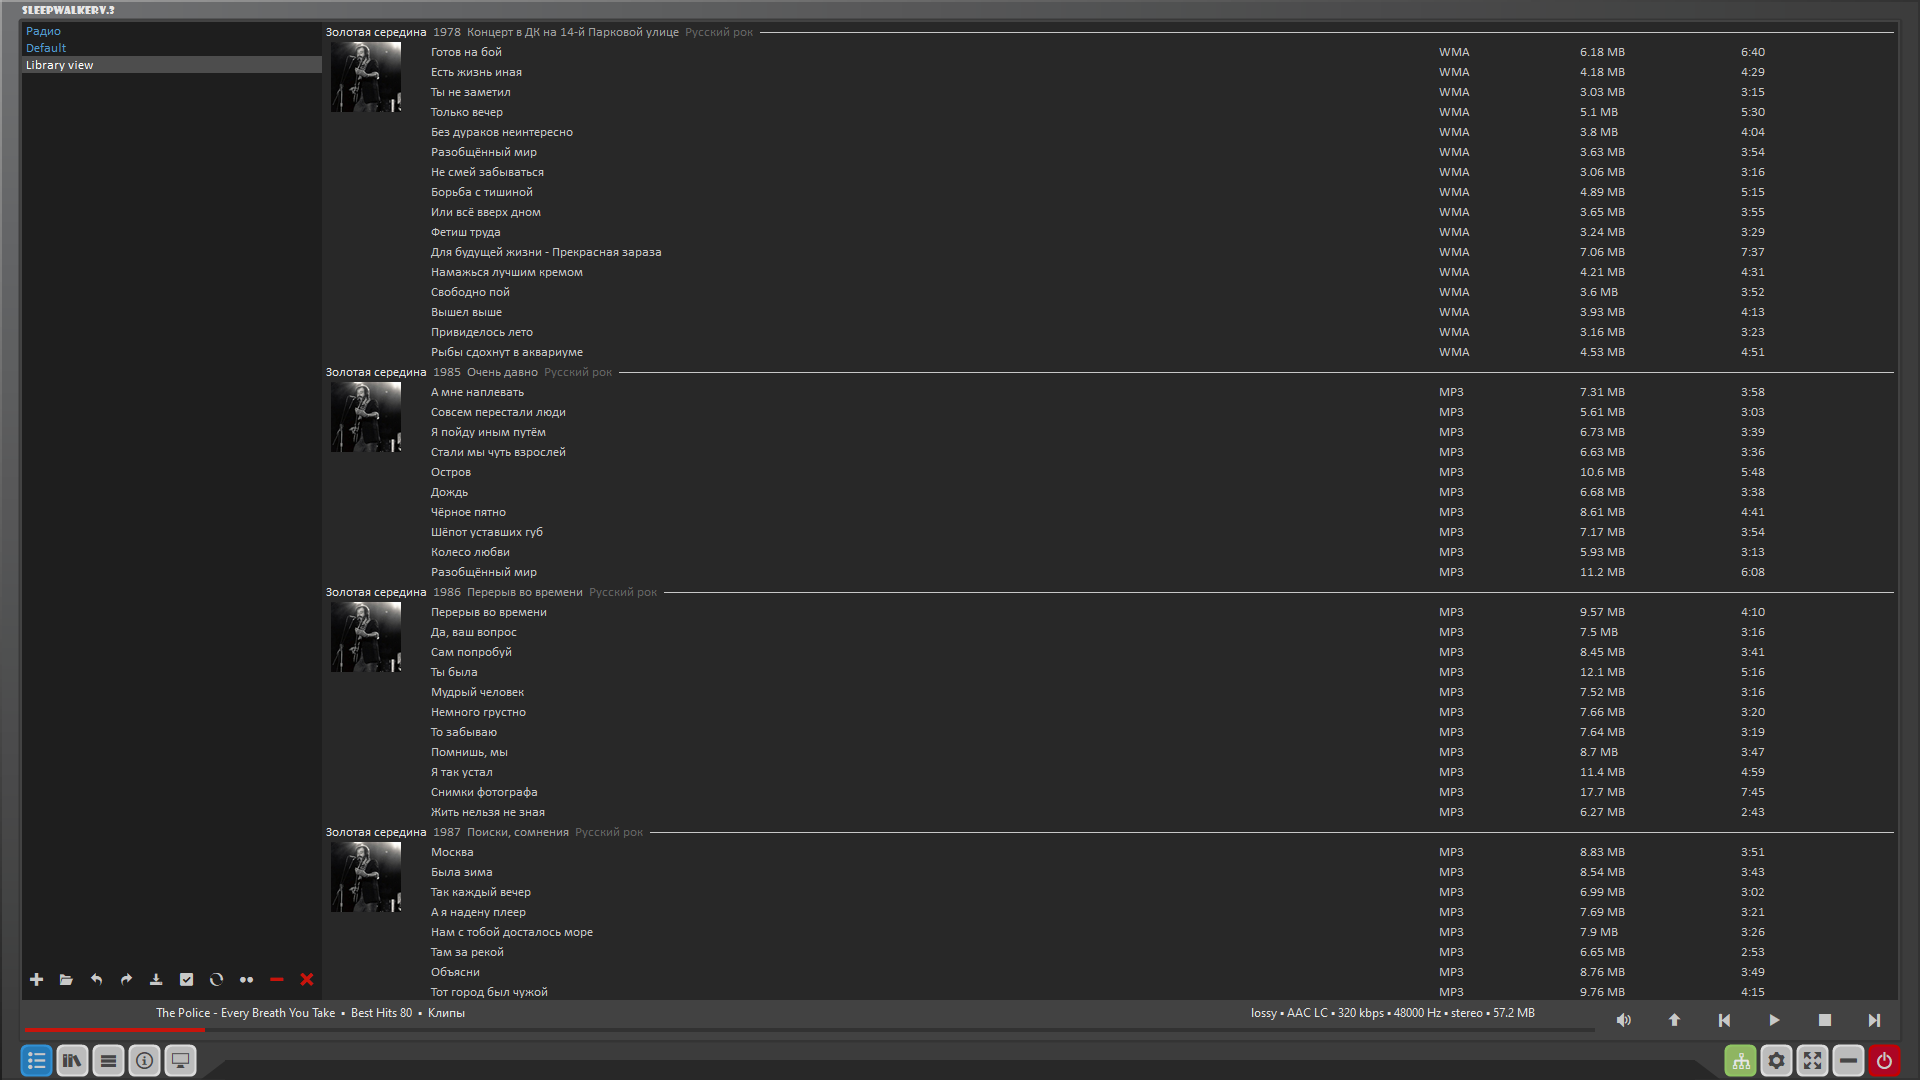Click the red X delete icon

307,980
